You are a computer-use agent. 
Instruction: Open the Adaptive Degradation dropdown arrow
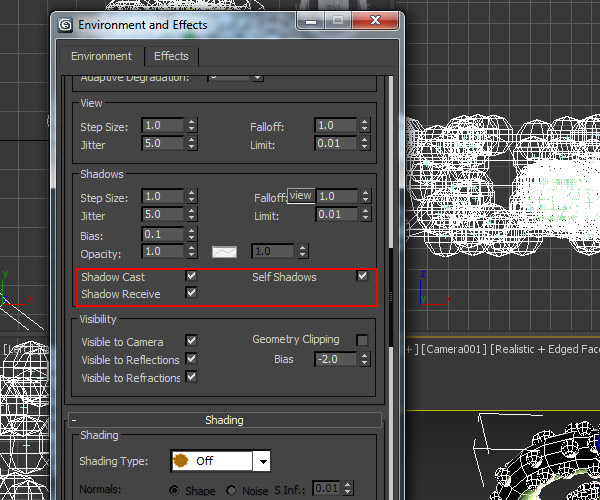258,78
